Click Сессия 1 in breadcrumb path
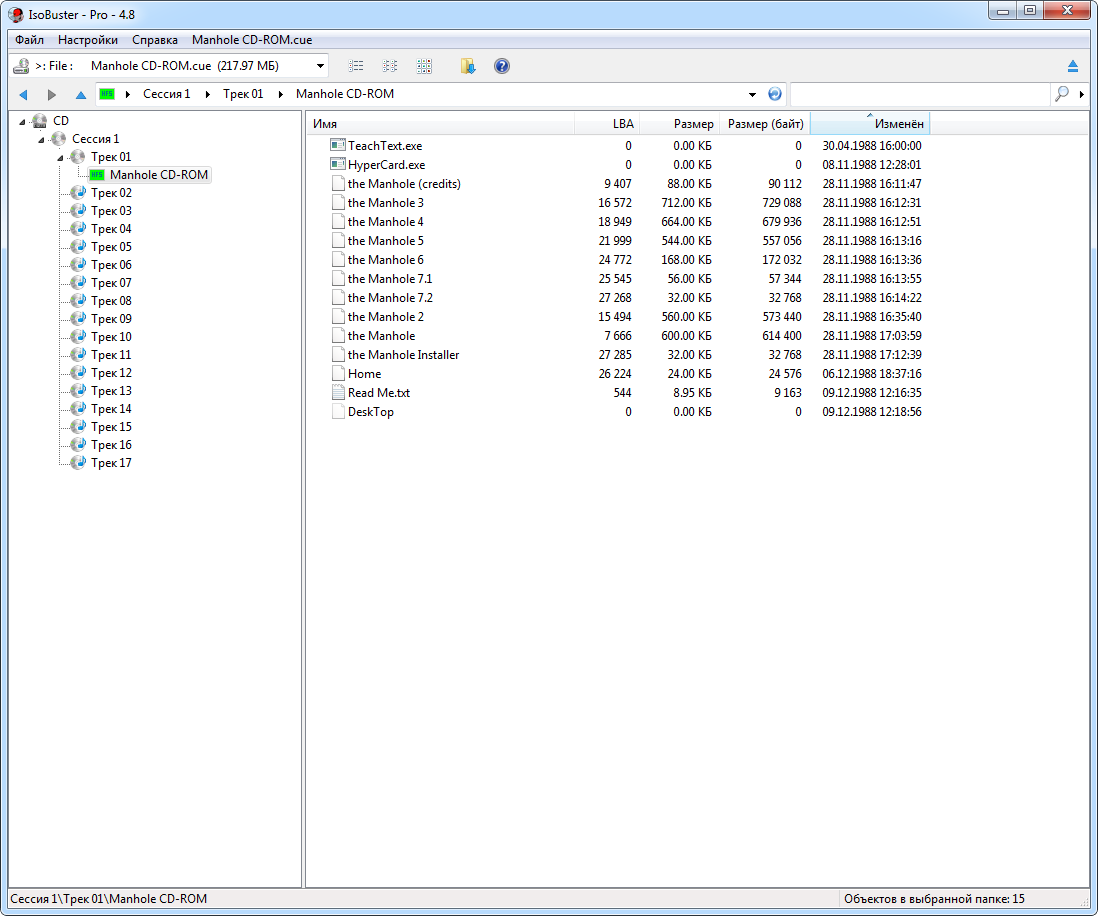The height and width of the screenshot is (916, 1098). (x=167, y=94)
